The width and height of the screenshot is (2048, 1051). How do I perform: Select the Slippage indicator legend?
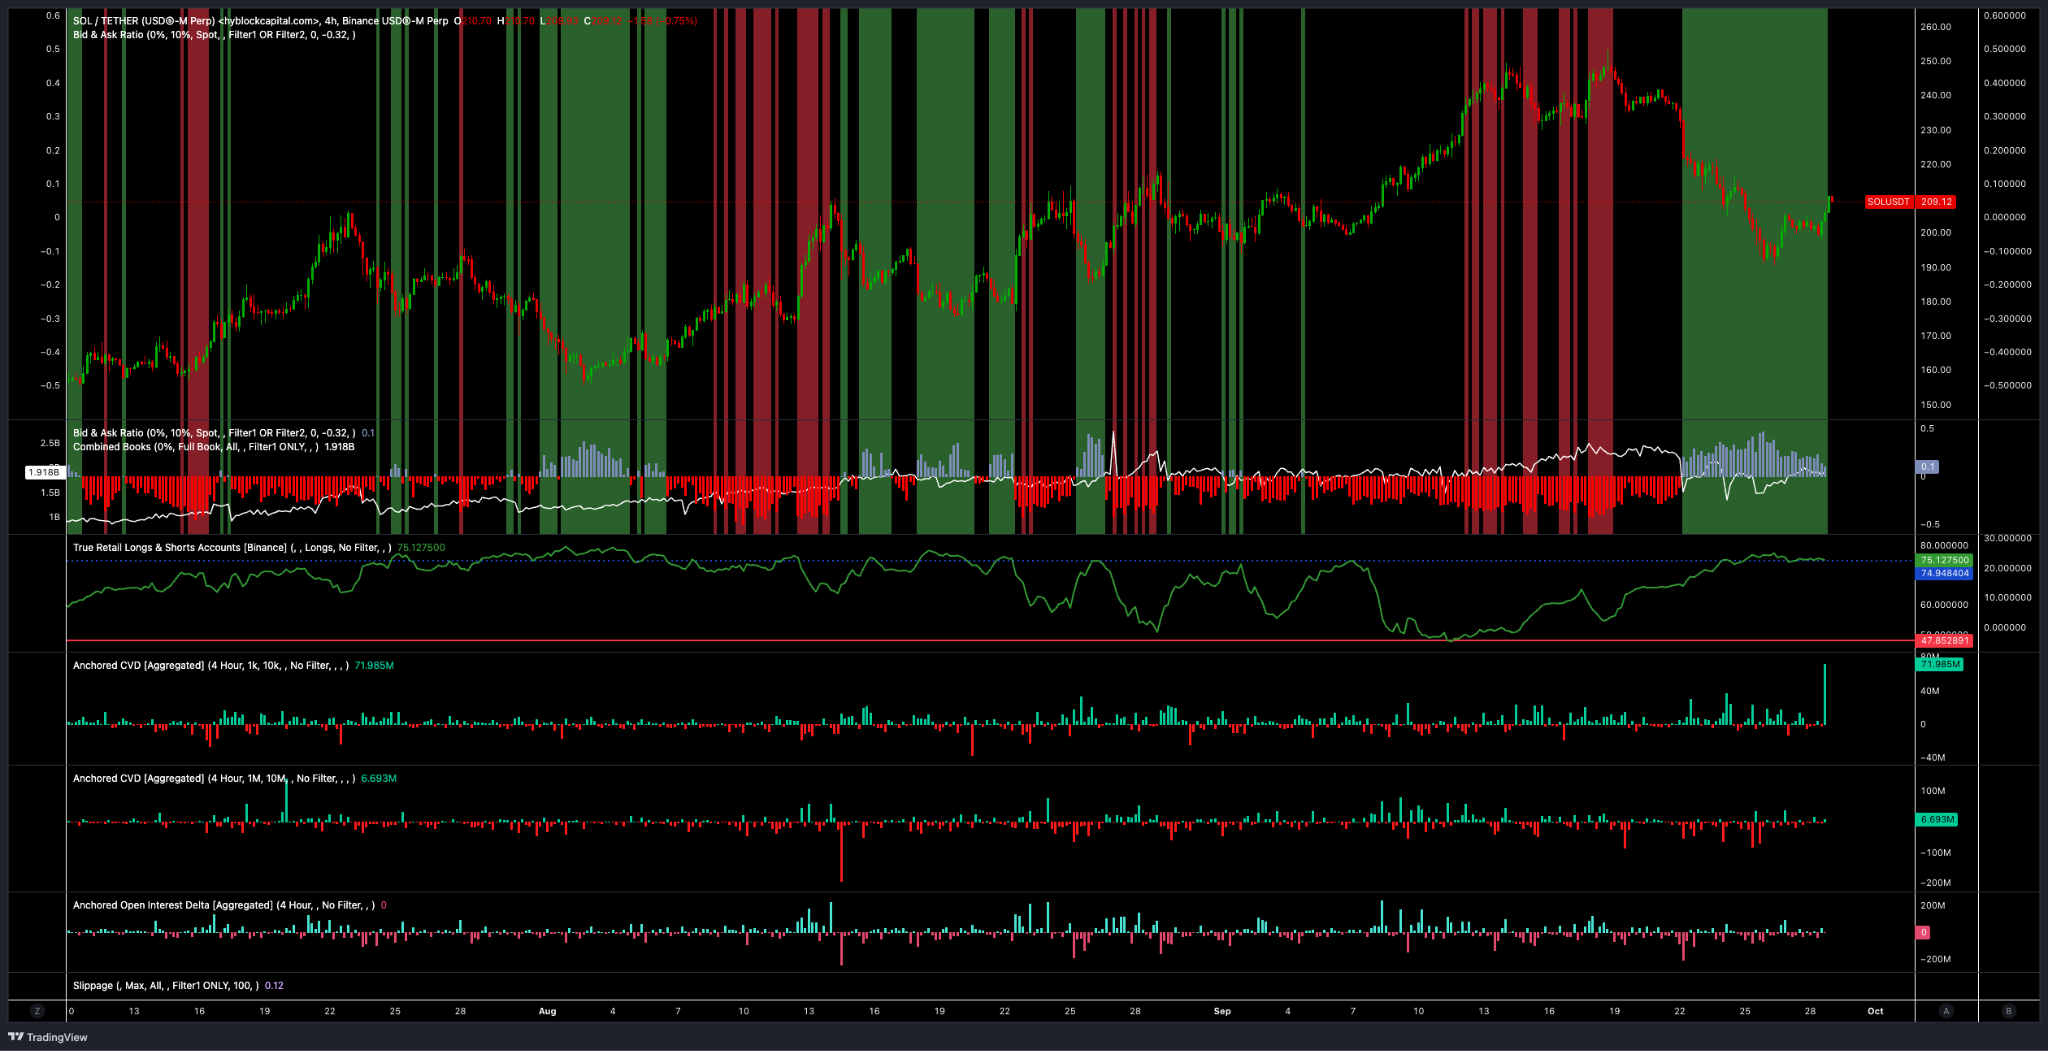(x=165, y=986)
